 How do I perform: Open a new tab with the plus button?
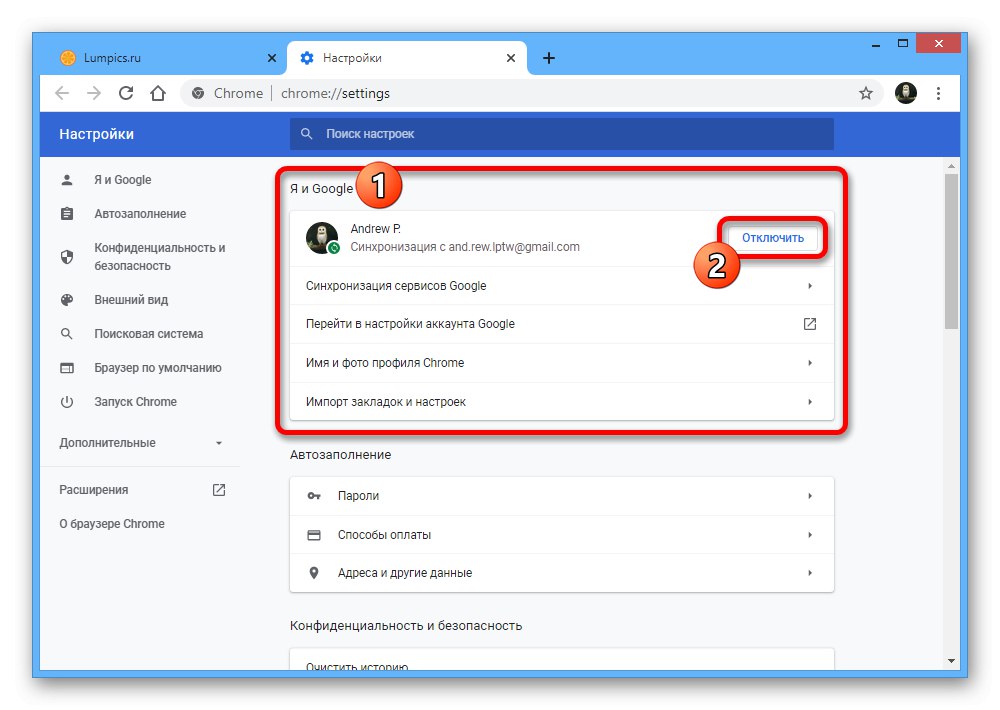[548, 58]
